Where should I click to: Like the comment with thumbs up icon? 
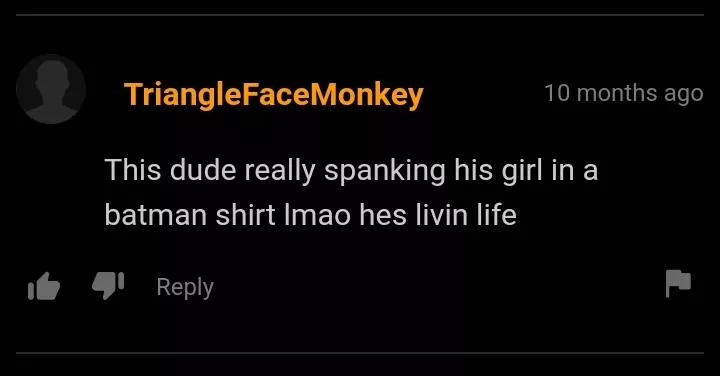point(44,286)
